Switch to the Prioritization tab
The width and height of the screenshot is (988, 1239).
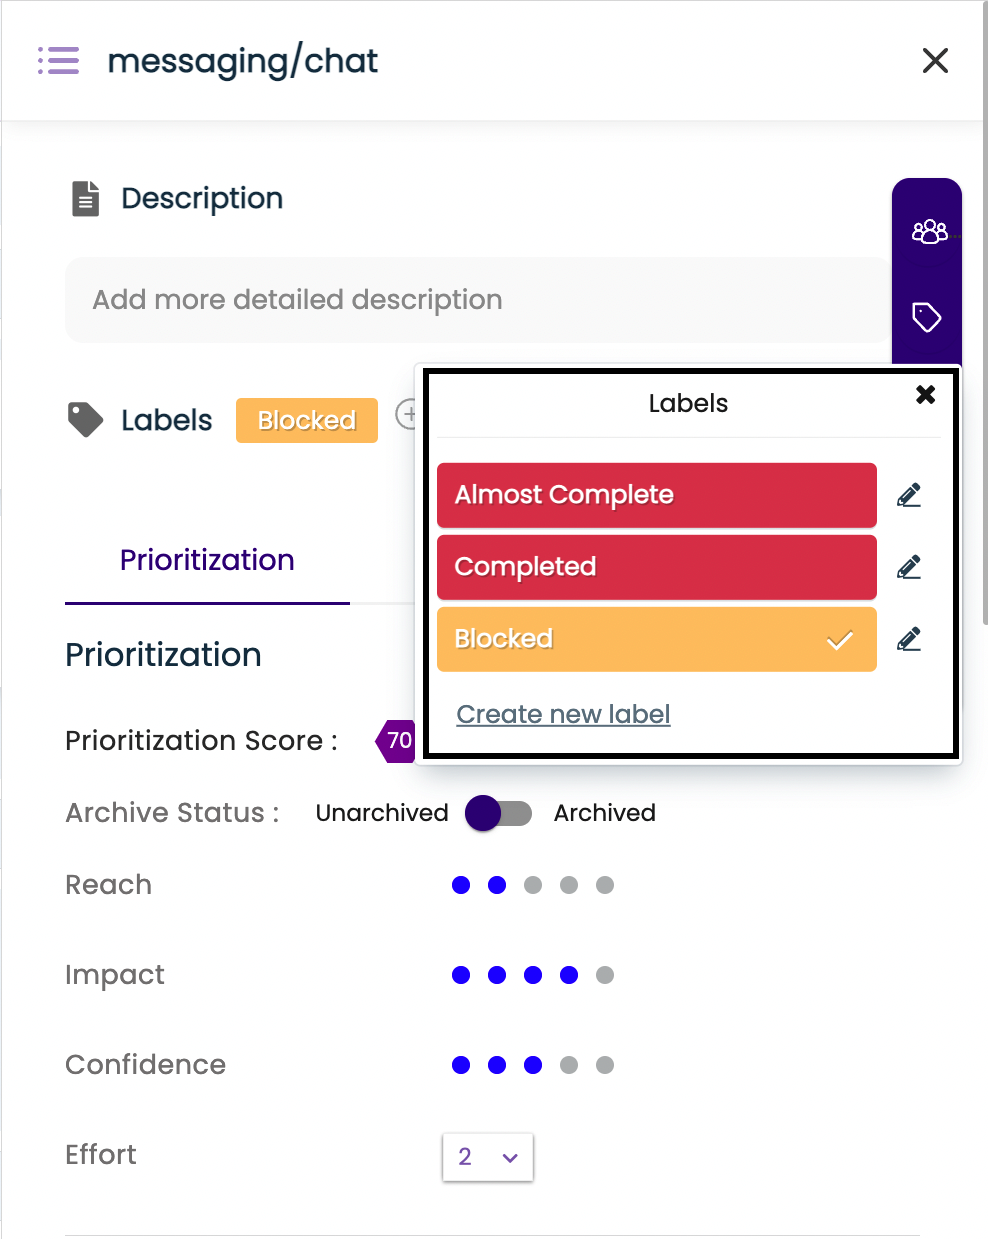pyautogui.click(x=207, y=560)
